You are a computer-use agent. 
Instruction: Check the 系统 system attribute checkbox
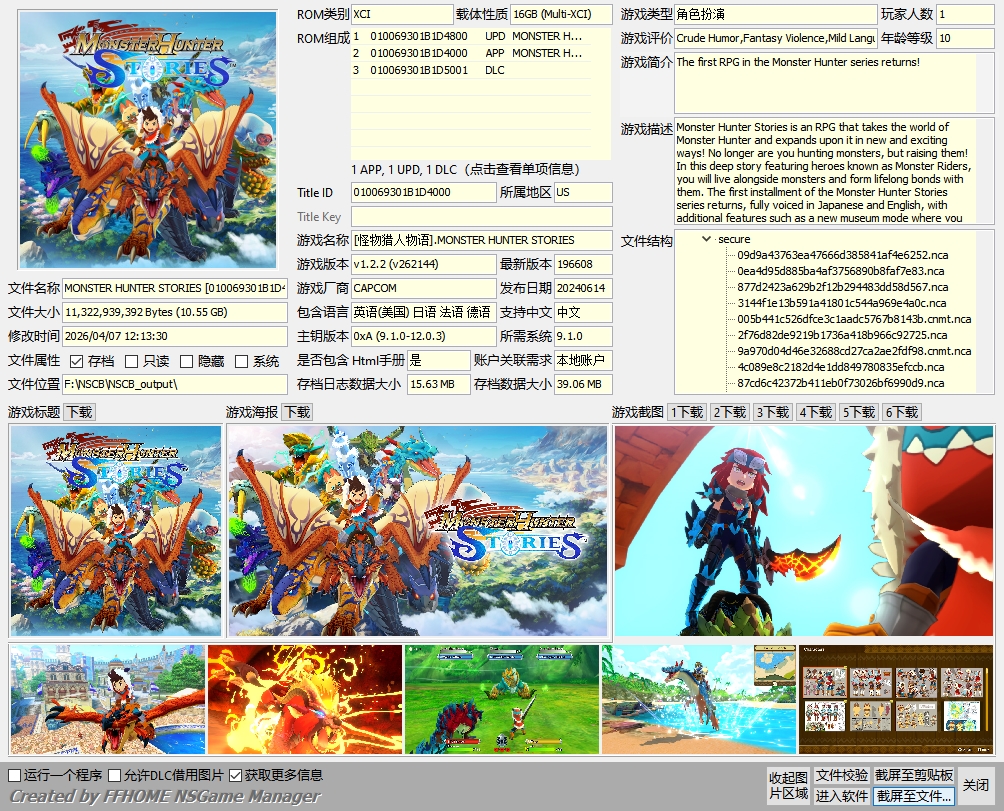241,362
